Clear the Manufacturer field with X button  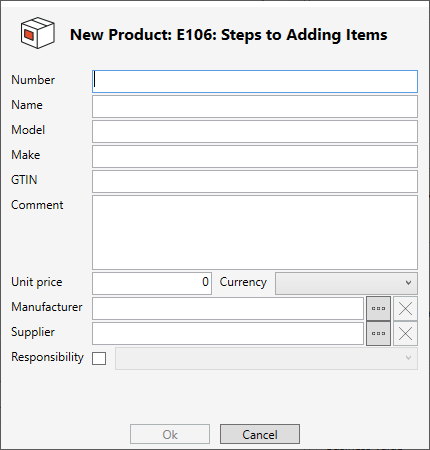click(x=405, y=308)
